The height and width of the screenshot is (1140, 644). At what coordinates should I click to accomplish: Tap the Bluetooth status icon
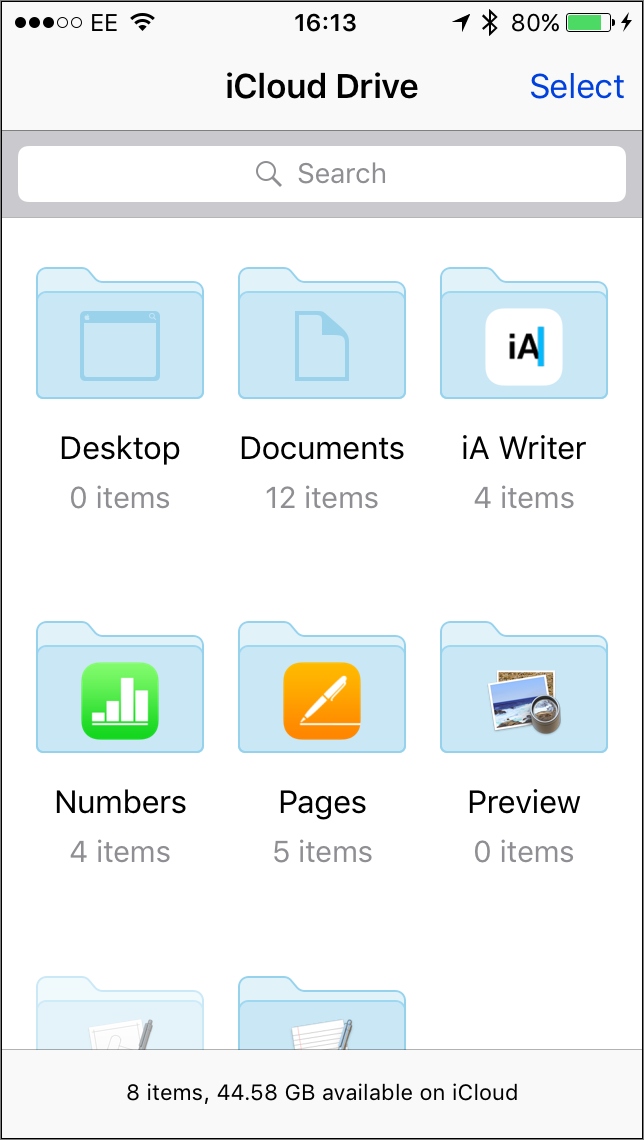click(x=491, y=23)
